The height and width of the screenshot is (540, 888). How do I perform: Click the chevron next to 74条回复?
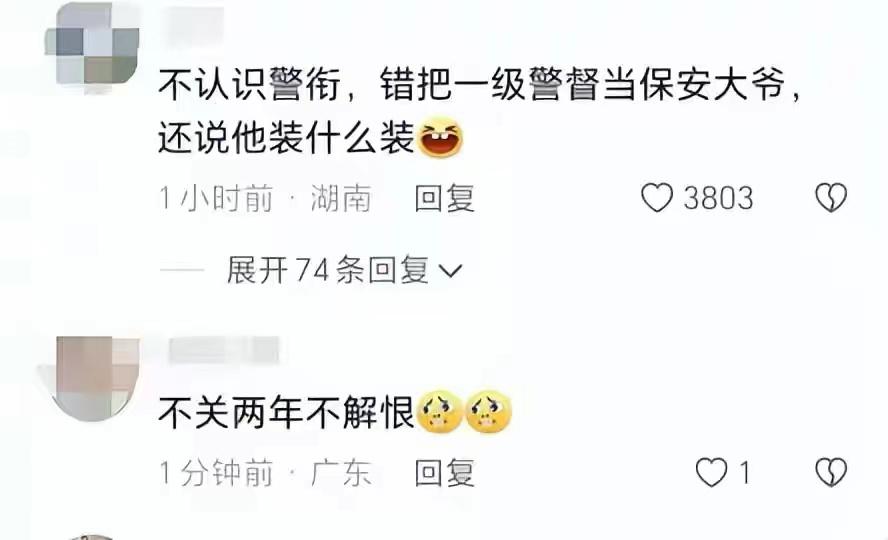click(451, 272)
